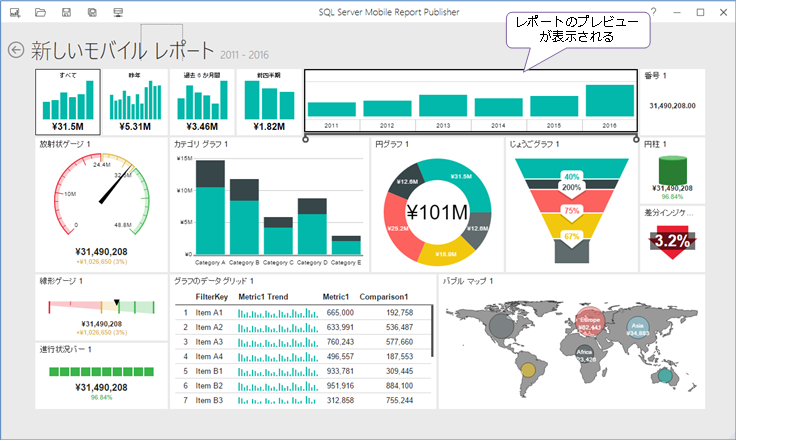Screen dimensions: 800x441
Task: Click the 75% red funnel segment
Action: (571, 201)
